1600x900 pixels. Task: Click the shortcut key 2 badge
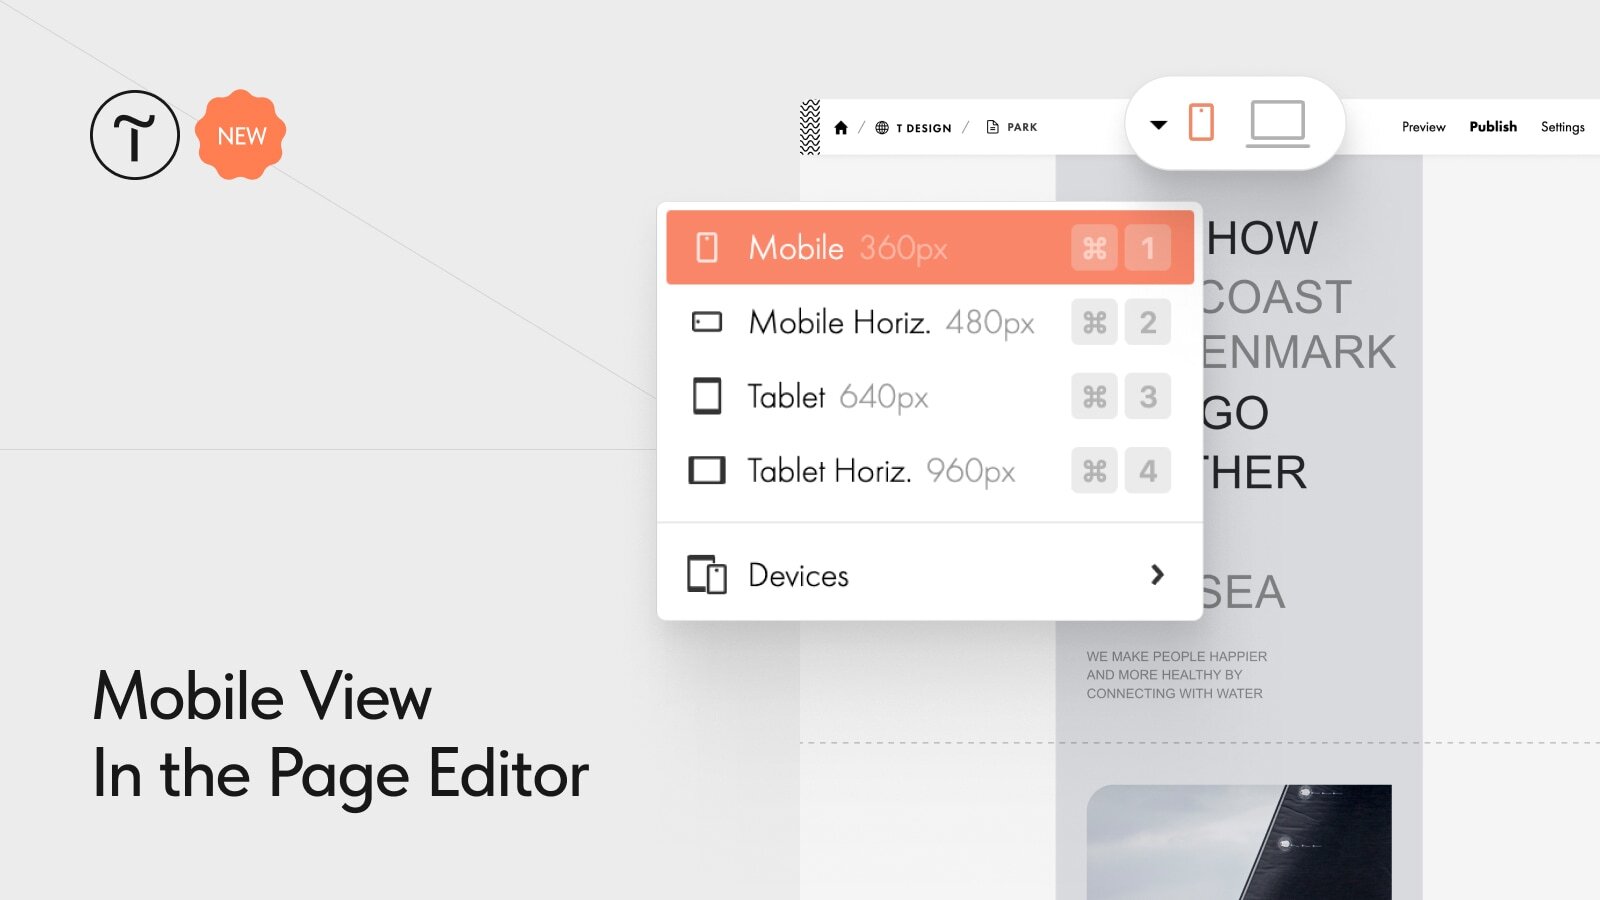point(1148,322)
